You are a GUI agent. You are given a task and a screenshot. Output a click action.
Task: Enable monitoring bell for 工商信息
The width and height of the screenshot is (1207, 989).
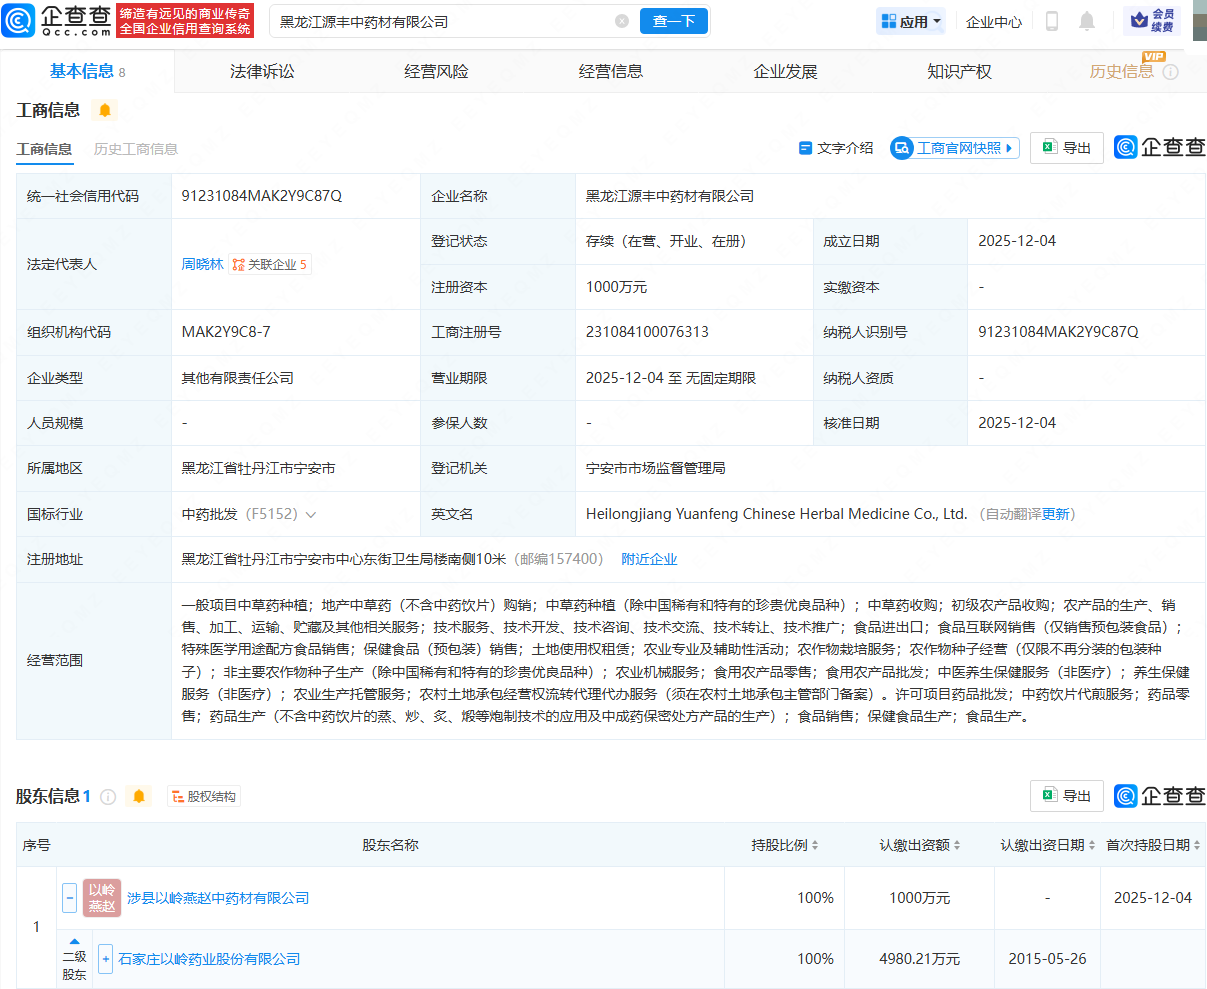coord(105,110)
